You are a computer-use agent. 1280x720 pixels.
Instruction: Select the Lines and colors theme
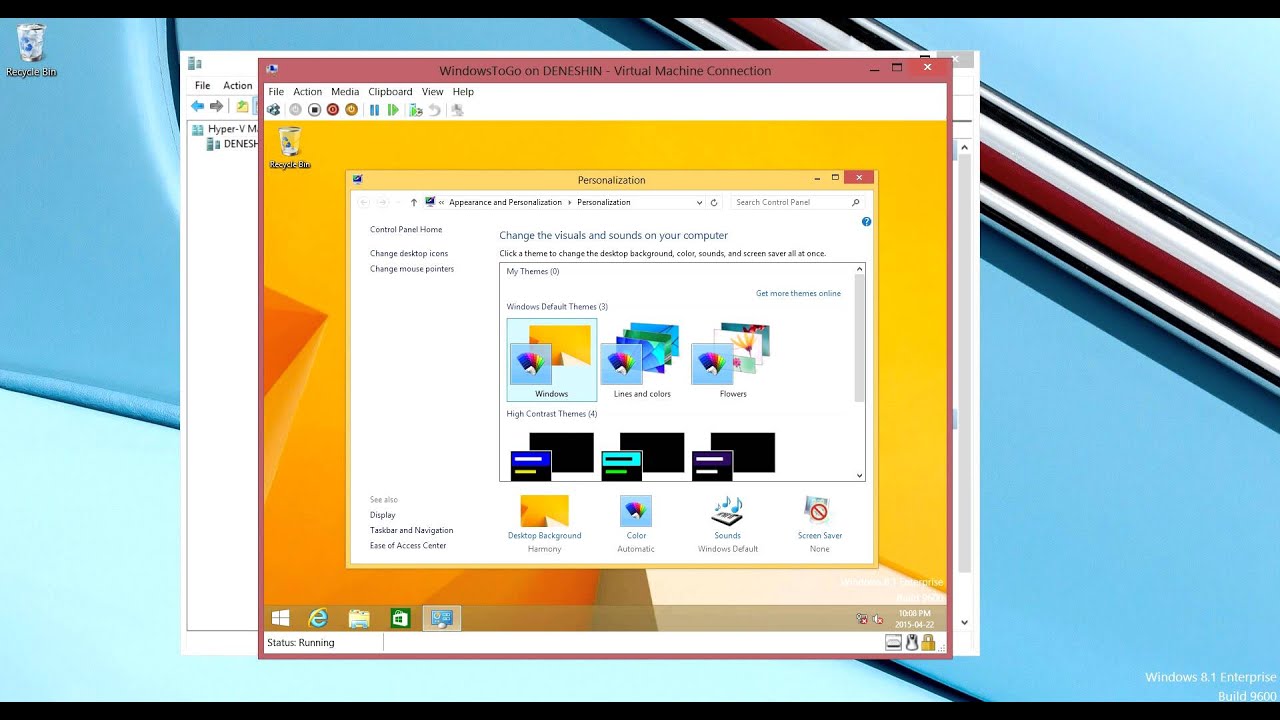642,360
